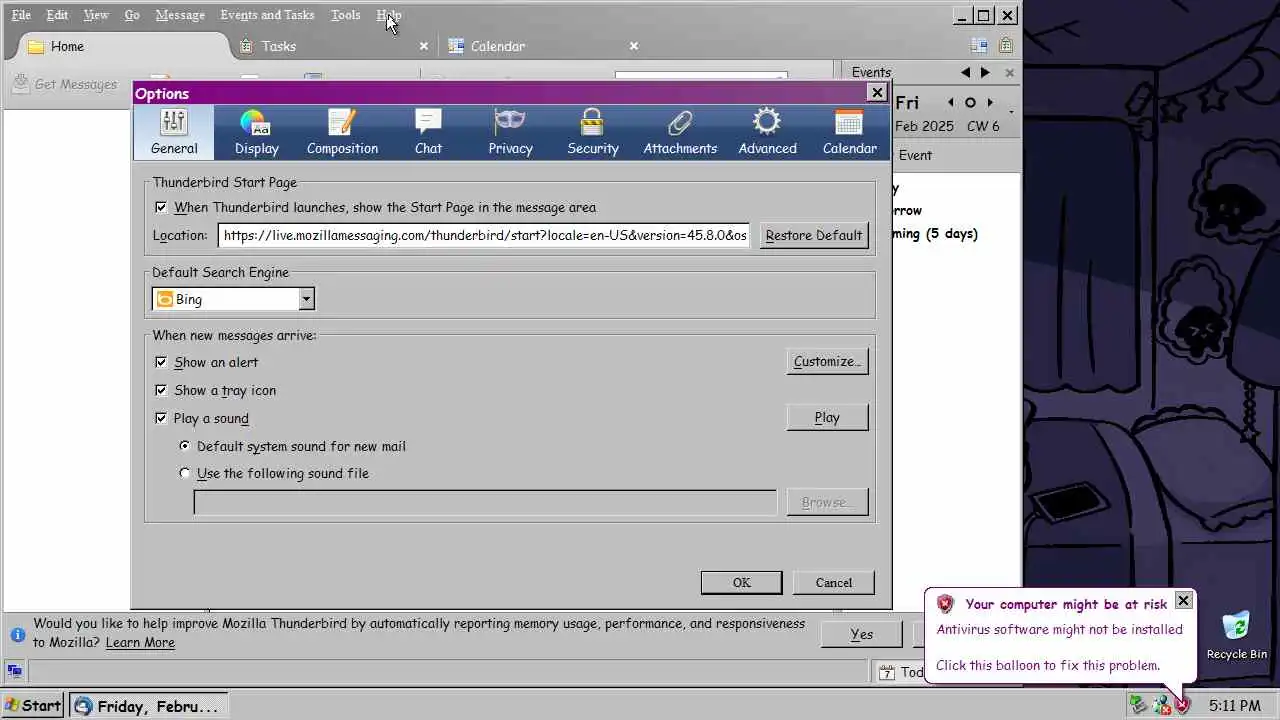Click the Get Messages toolbar button

coord(66,84)
